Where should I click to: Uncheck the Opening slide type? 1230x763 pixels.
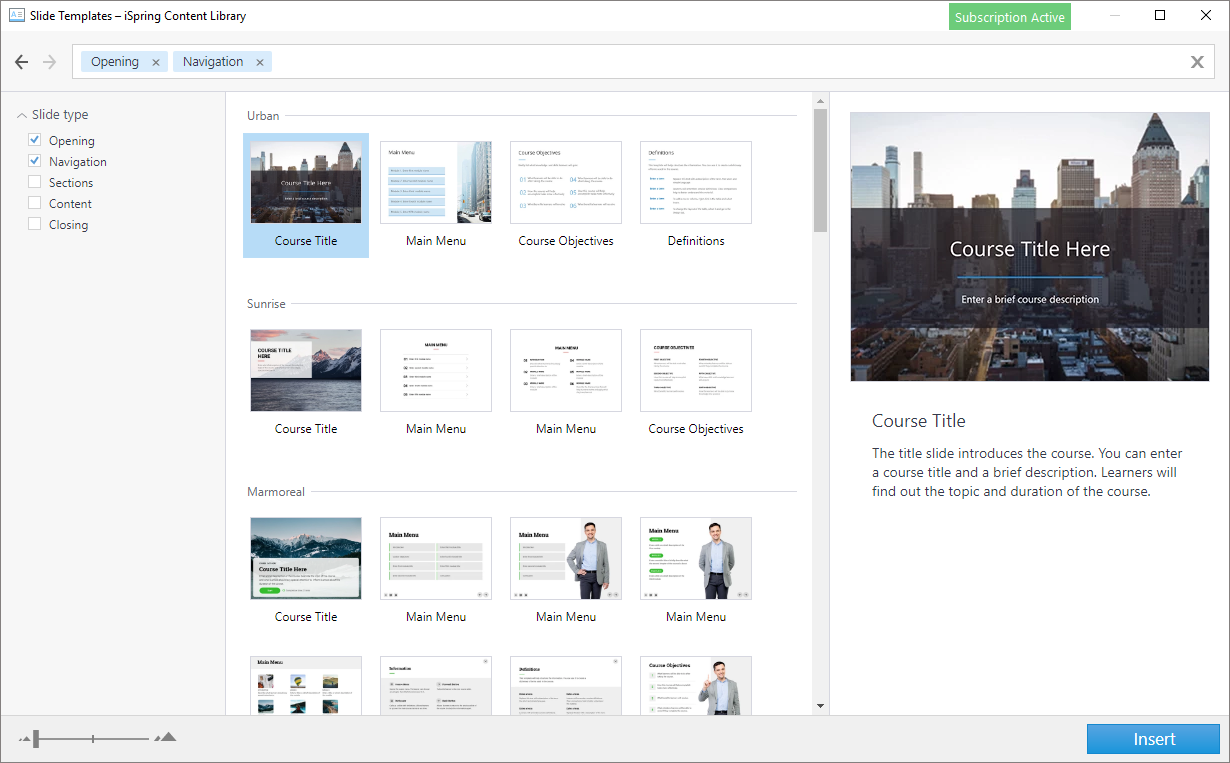pyautogui.click(x=36, y=140)
